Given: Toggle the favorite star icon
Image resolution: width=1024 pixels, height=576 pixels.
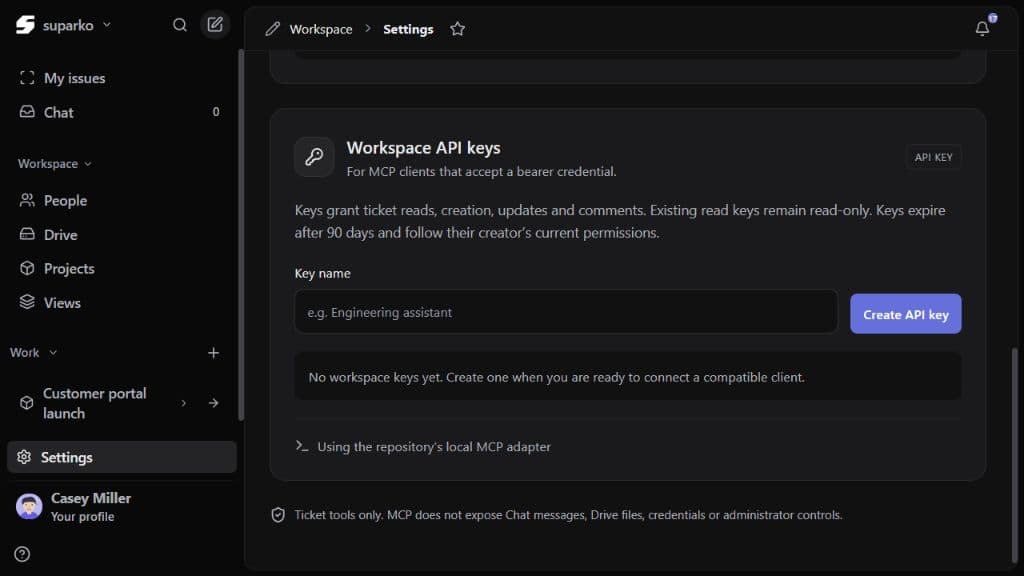Looking at the screenshot, I should (457, 29).
